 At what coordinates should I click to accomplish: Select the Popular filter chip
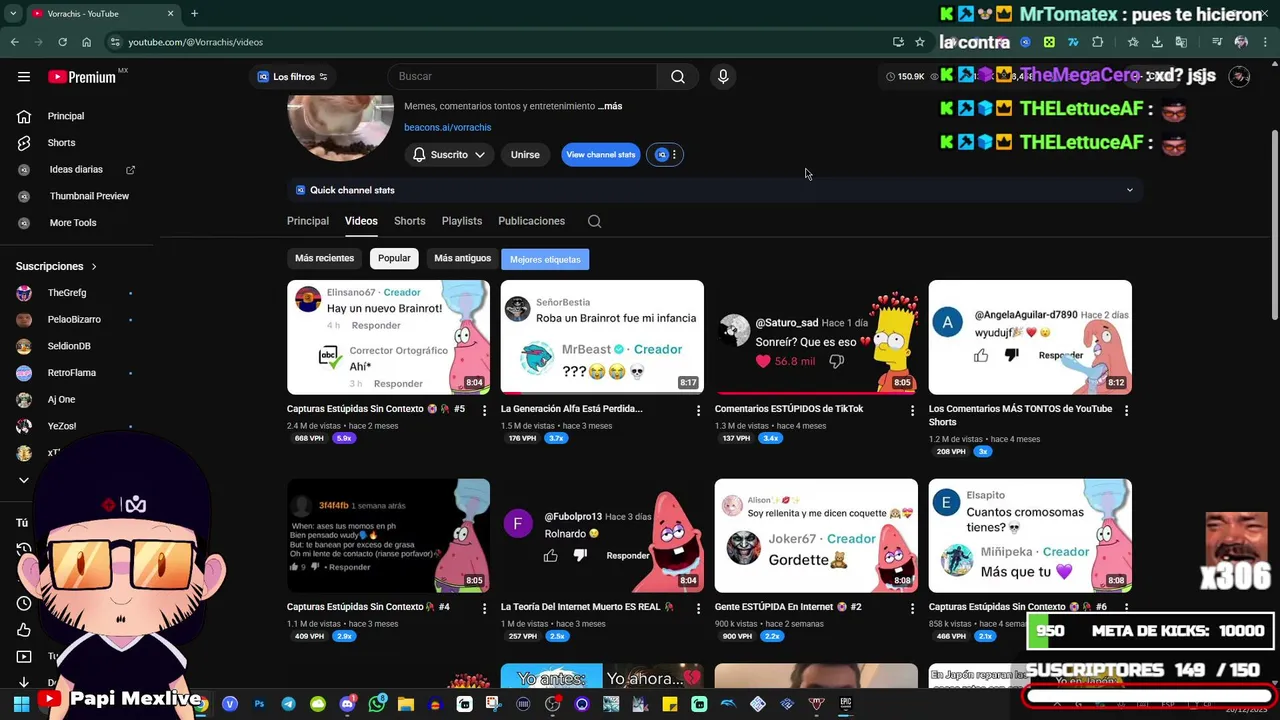(x=394, y=258)
